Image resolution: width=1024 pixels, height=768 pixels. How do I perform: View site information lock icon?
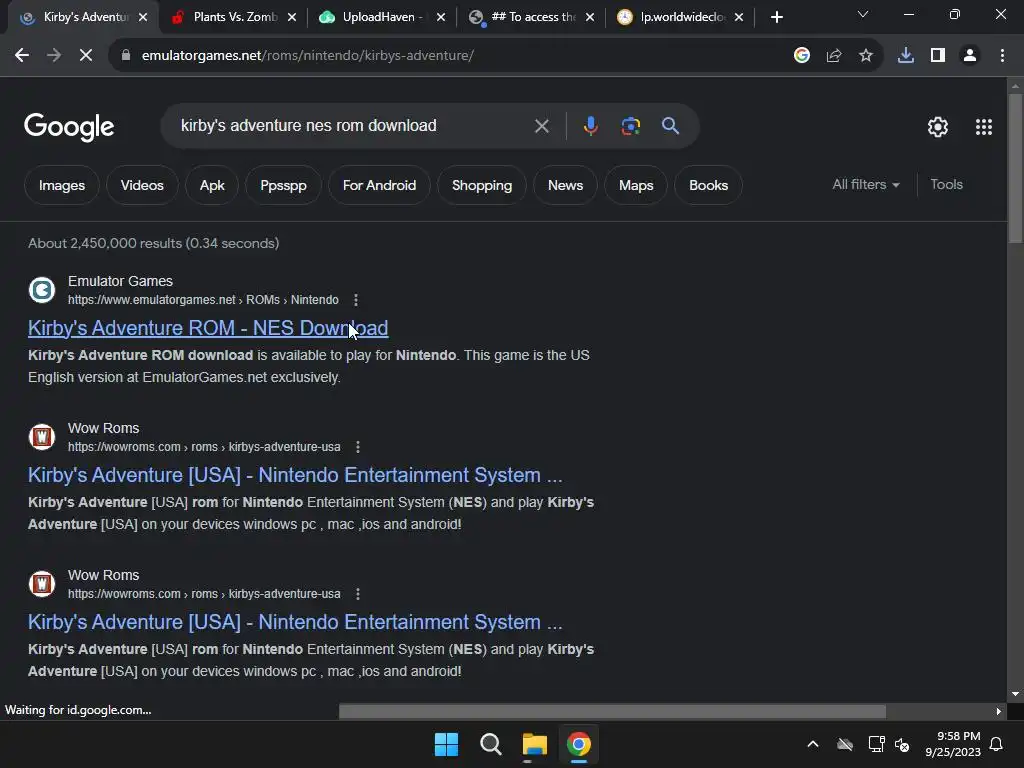pos(125,56)
